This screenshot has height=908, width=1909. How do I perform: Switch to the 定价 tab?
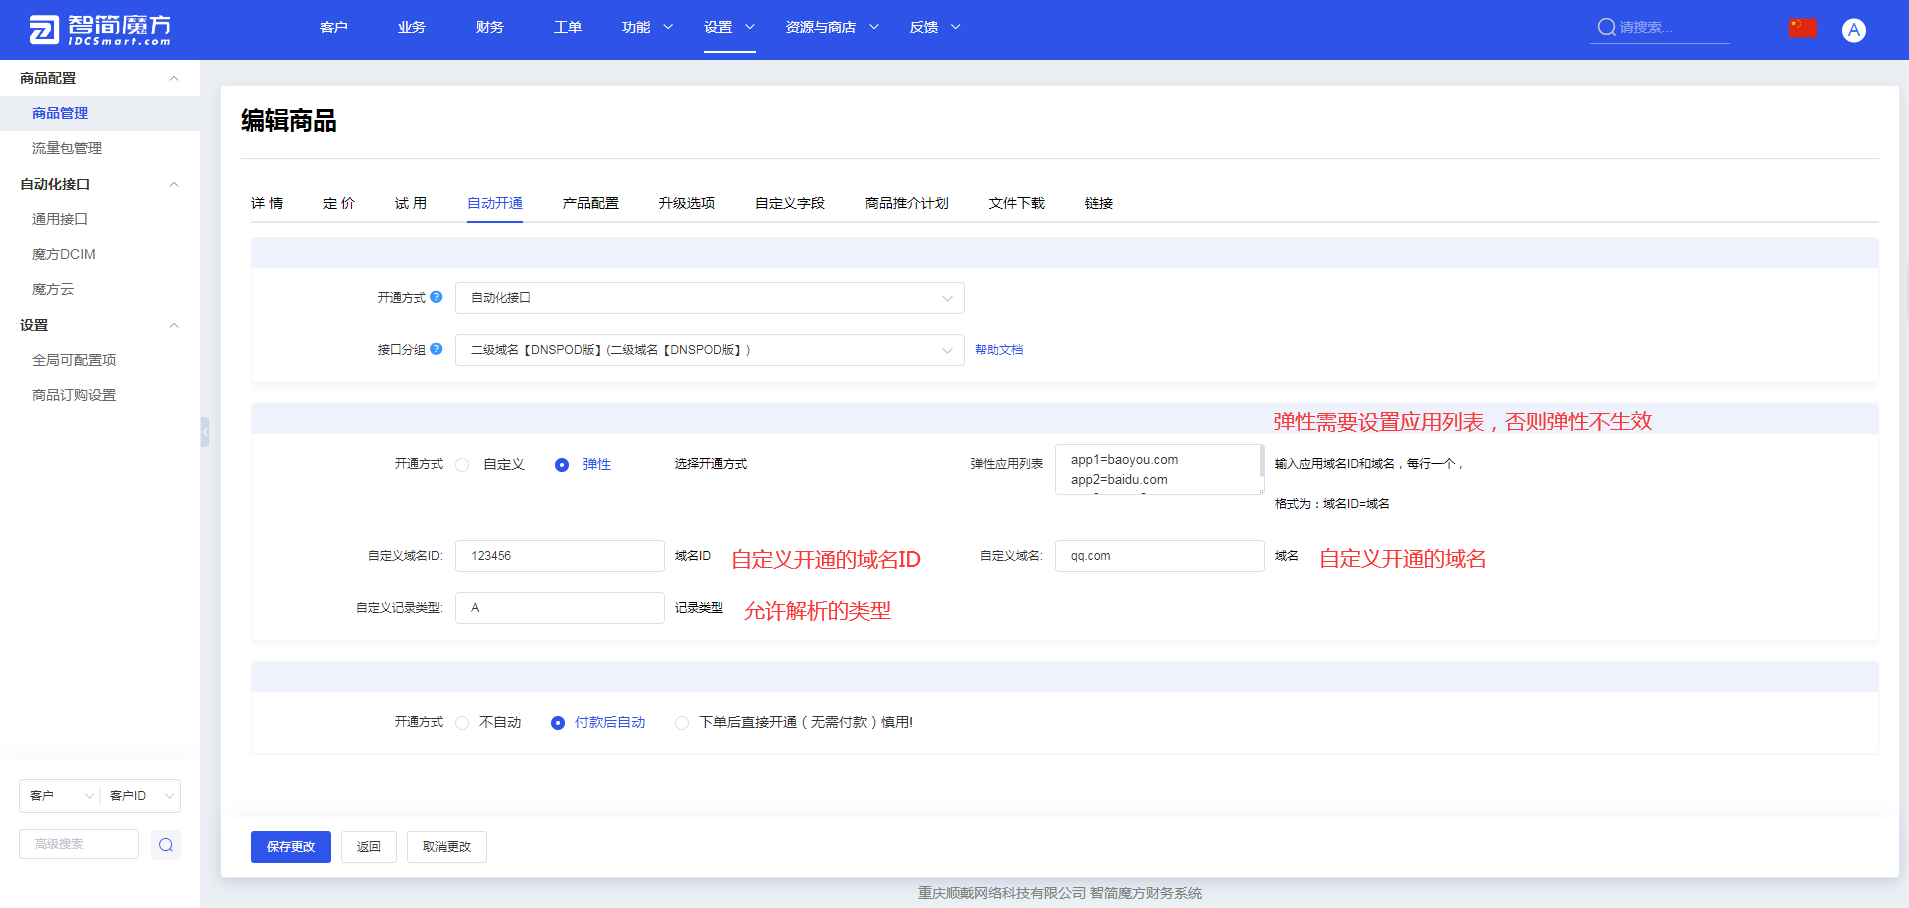click(x=339, y=203)
